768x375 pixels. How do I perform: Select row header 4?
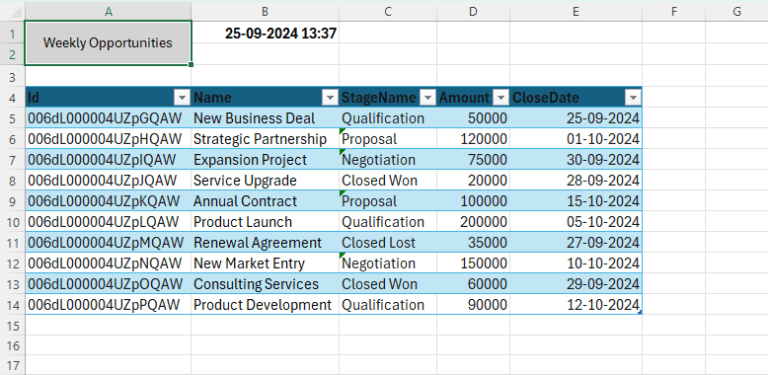pos(13,97)
